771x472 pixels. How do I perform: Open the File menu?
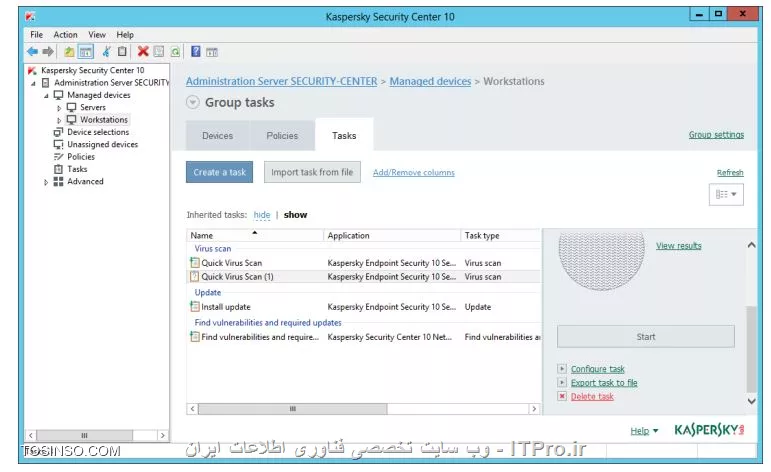36,34
